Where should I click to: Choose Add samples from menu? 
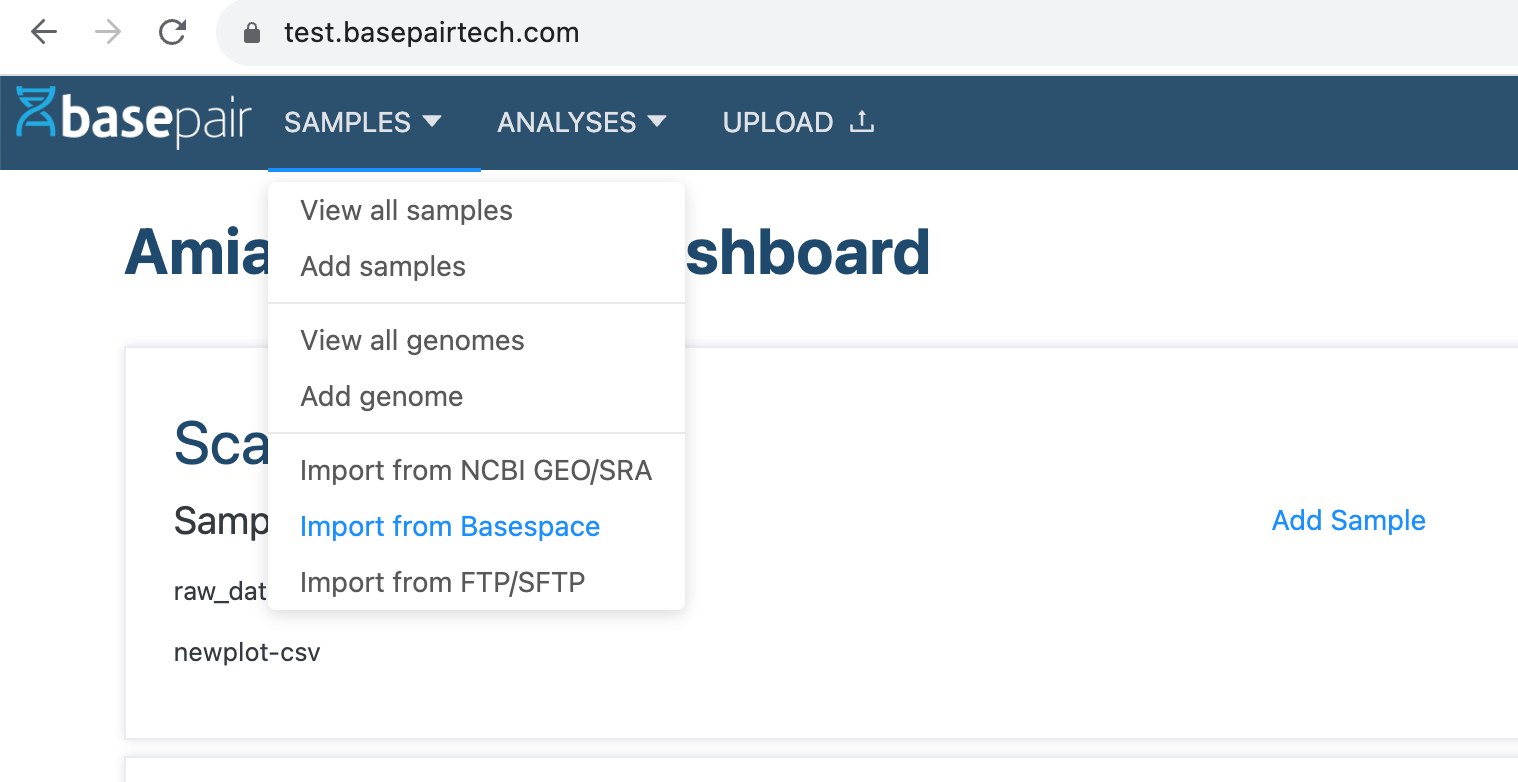click(x=383, y=267)
